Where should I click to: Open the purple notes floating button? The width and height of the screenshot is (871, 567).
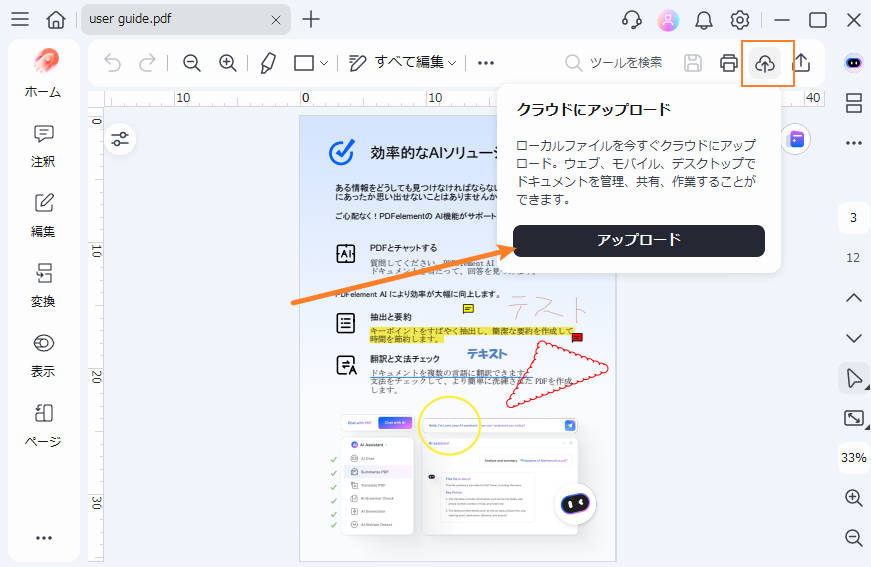[x=797, y=139]
